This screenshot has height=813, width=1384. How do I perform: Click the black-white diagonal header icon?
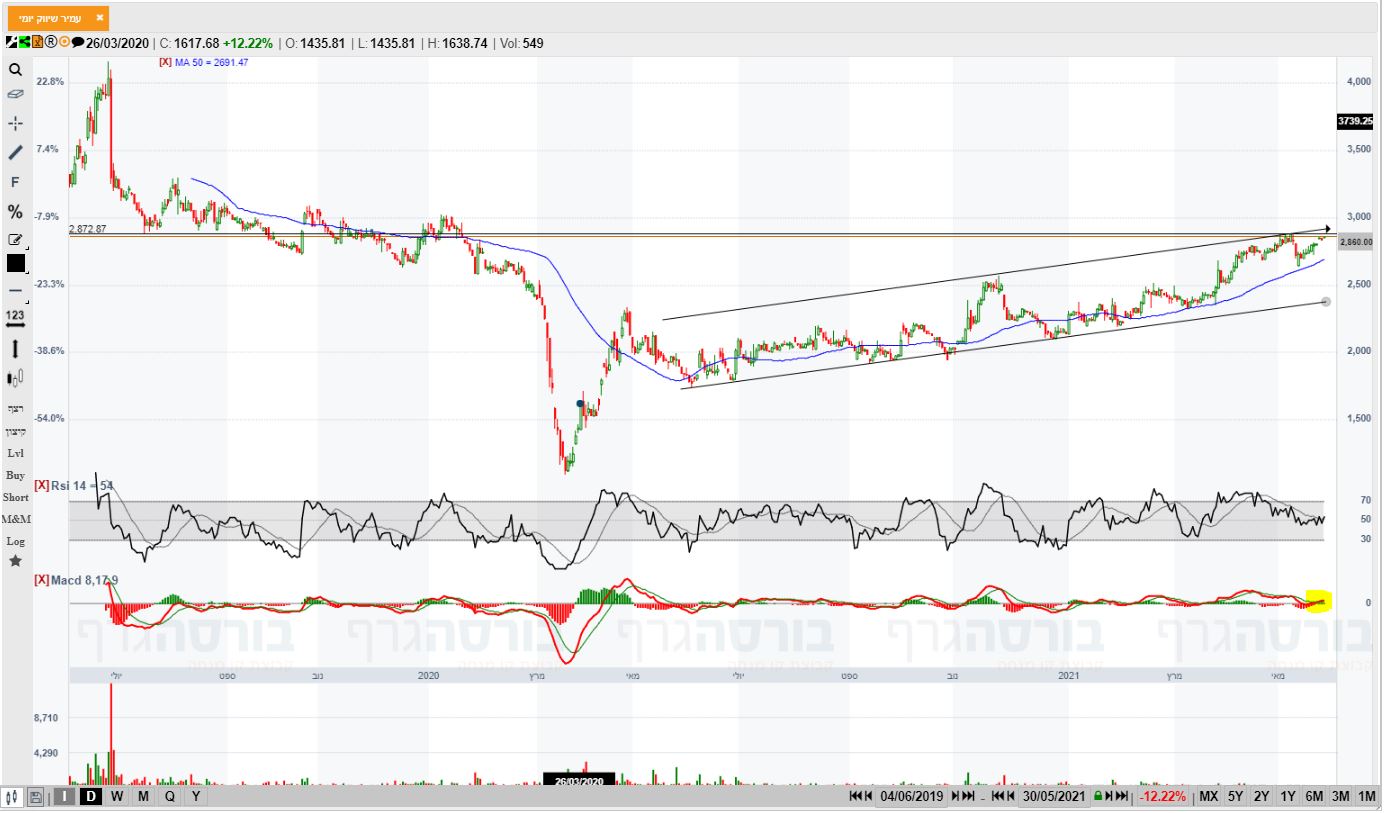(x=12, y=42)
